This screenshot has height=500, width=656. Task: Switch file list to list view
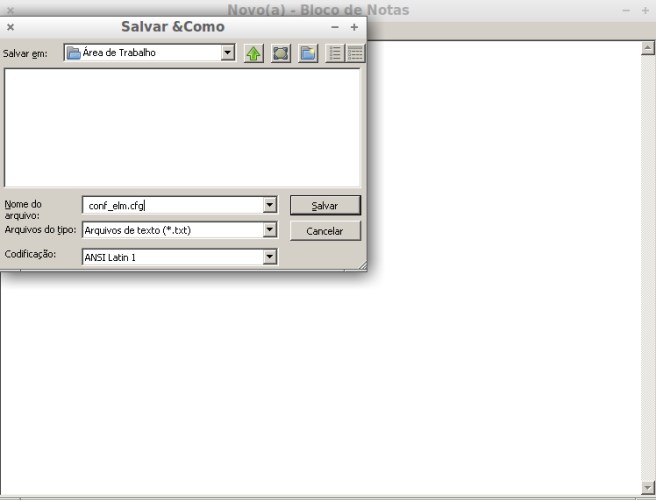[336, 53]
